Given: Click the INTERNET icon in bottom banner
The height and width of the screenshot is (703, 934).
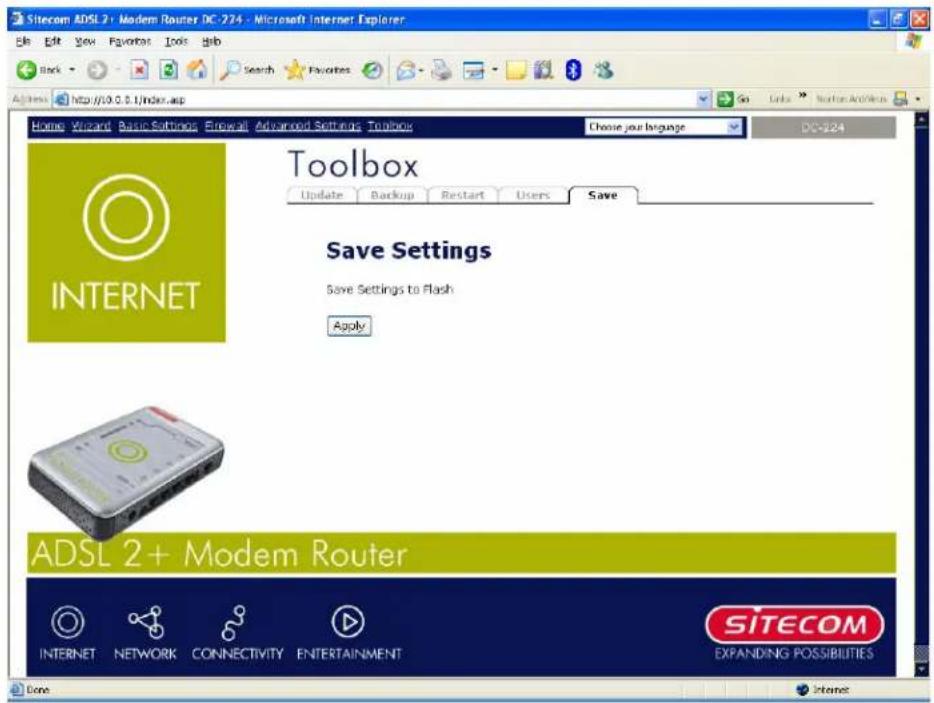Looking at the screenshot, I should coord(67,622).
